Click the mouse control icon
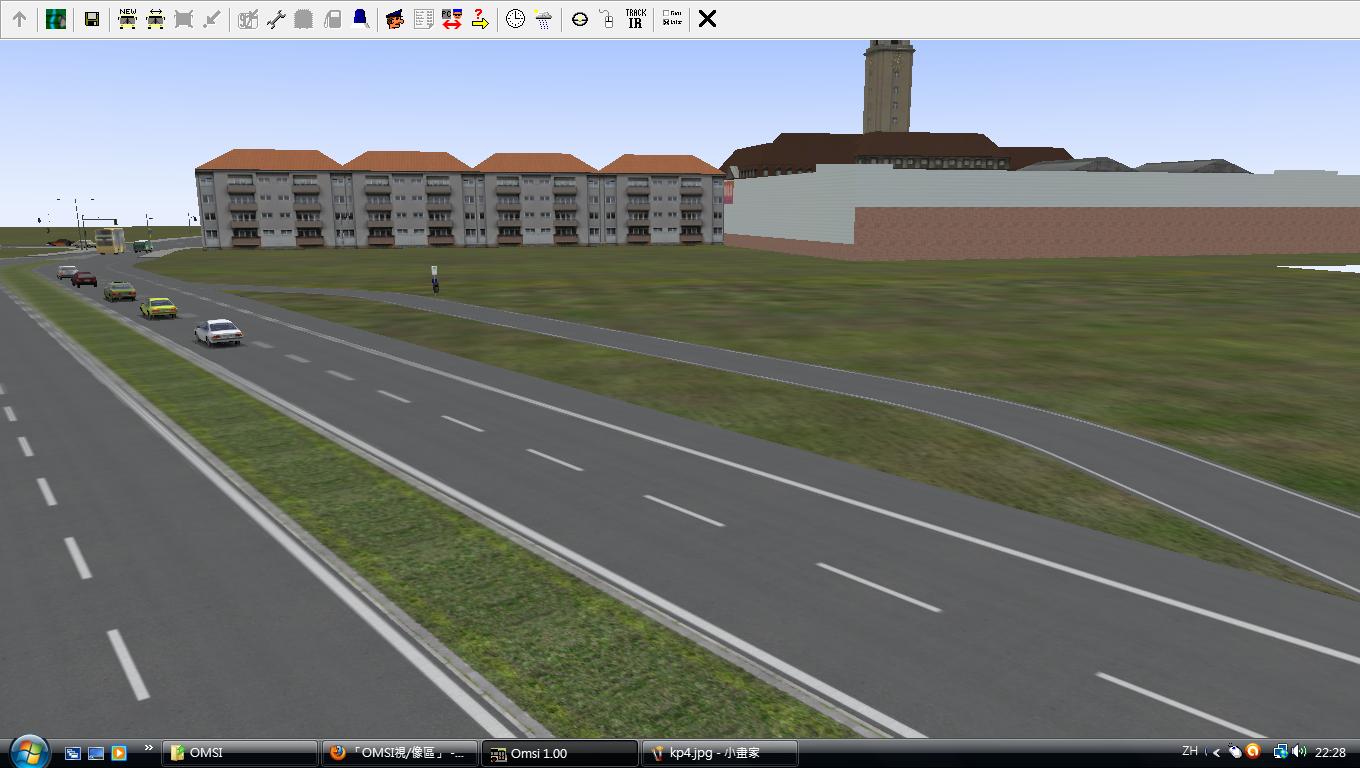Image resolution: width=1360 pixels, height=768 pixels. coord(607,18)
